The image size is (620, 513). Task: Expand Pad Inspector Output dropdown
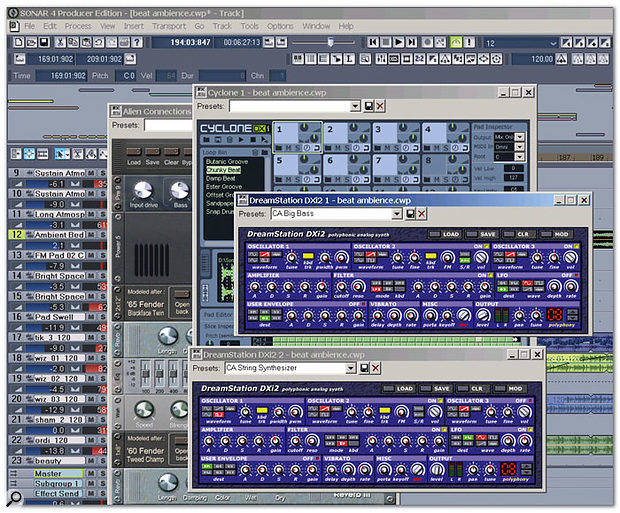(x=520, y=137)
